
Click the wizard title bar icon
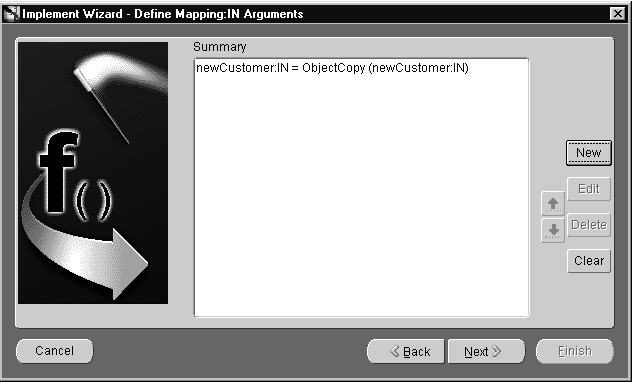(11, 14)
